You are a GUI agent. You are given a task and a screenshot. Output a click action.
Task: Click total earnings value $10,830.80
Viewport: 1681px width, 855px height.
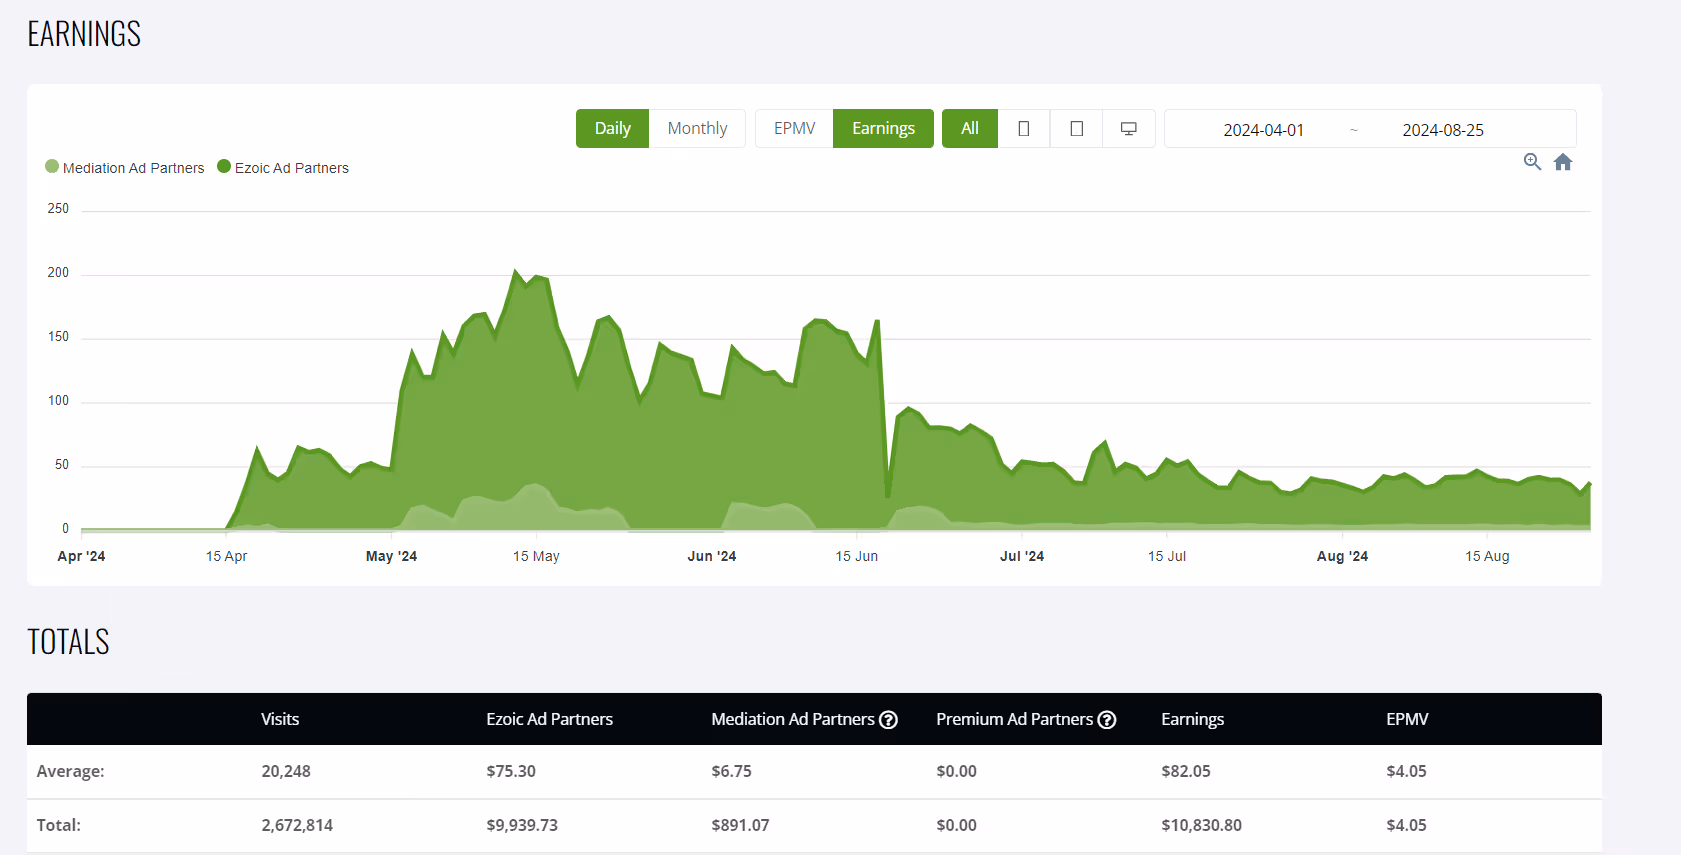coord(1201,825)
